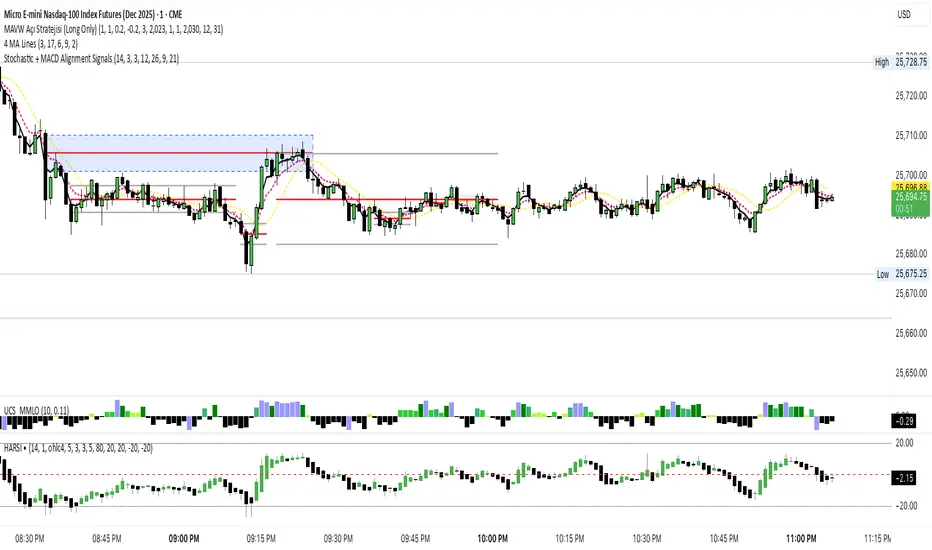This screenshot has width=932, height=550.
Task: Click the yellow 25,696.88 price label
Action: (x=909, y=187)
